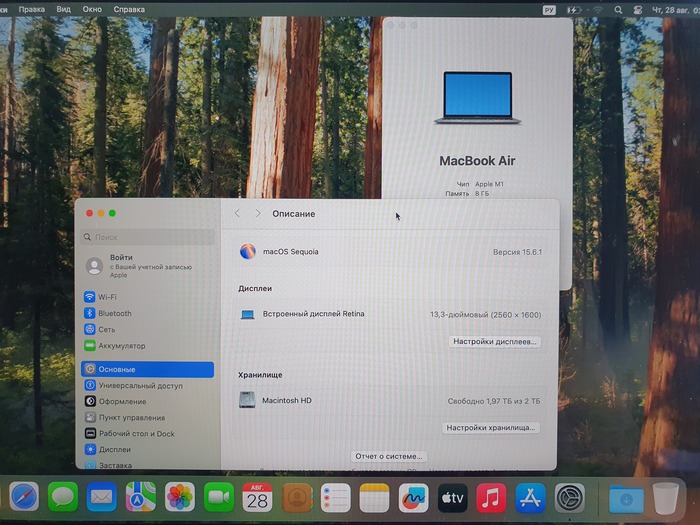This screenshot has width=700, height=525.
Task: Click the date Чт, 28 авг. in menu bar
Action: pos(671,10)
